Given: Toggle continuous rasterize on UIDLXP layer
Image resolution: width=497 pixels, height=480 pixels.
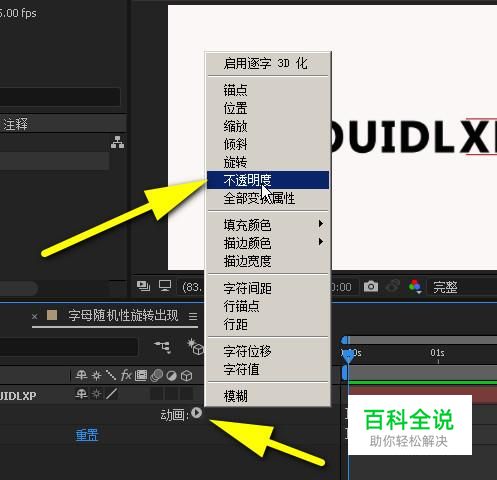Looking at the screenshot, I should pyautogui.click(x=97, y=394).
